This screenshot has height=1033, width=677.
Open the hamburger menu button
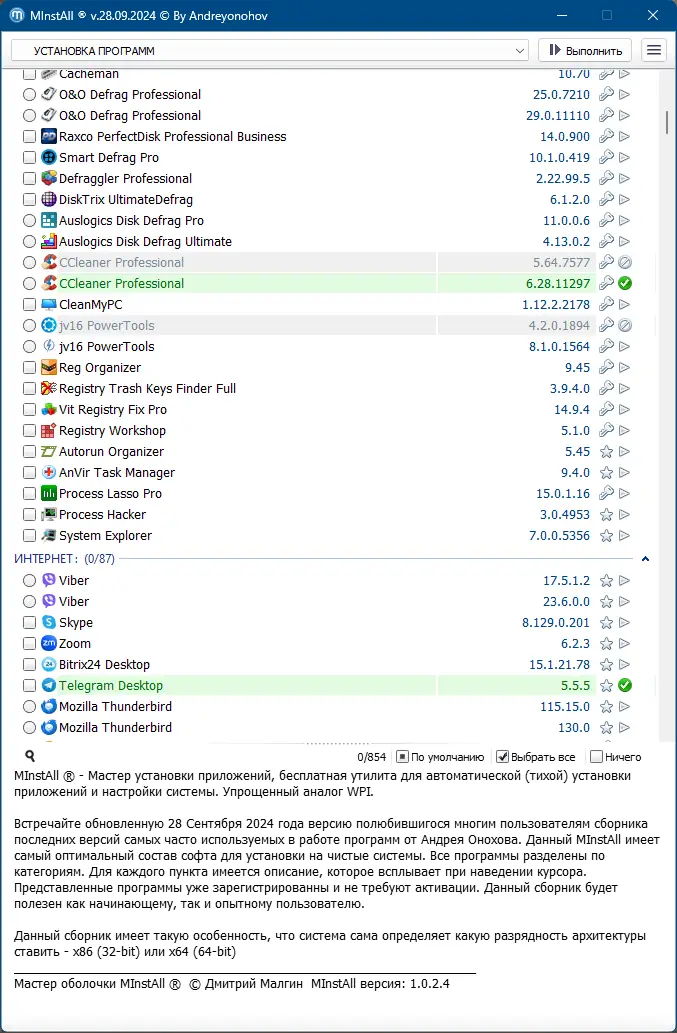[x=654, y=51]
